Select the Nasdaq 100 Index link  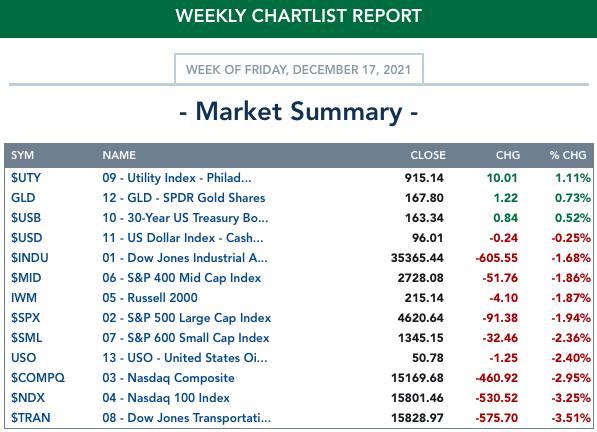pos(166,398)
